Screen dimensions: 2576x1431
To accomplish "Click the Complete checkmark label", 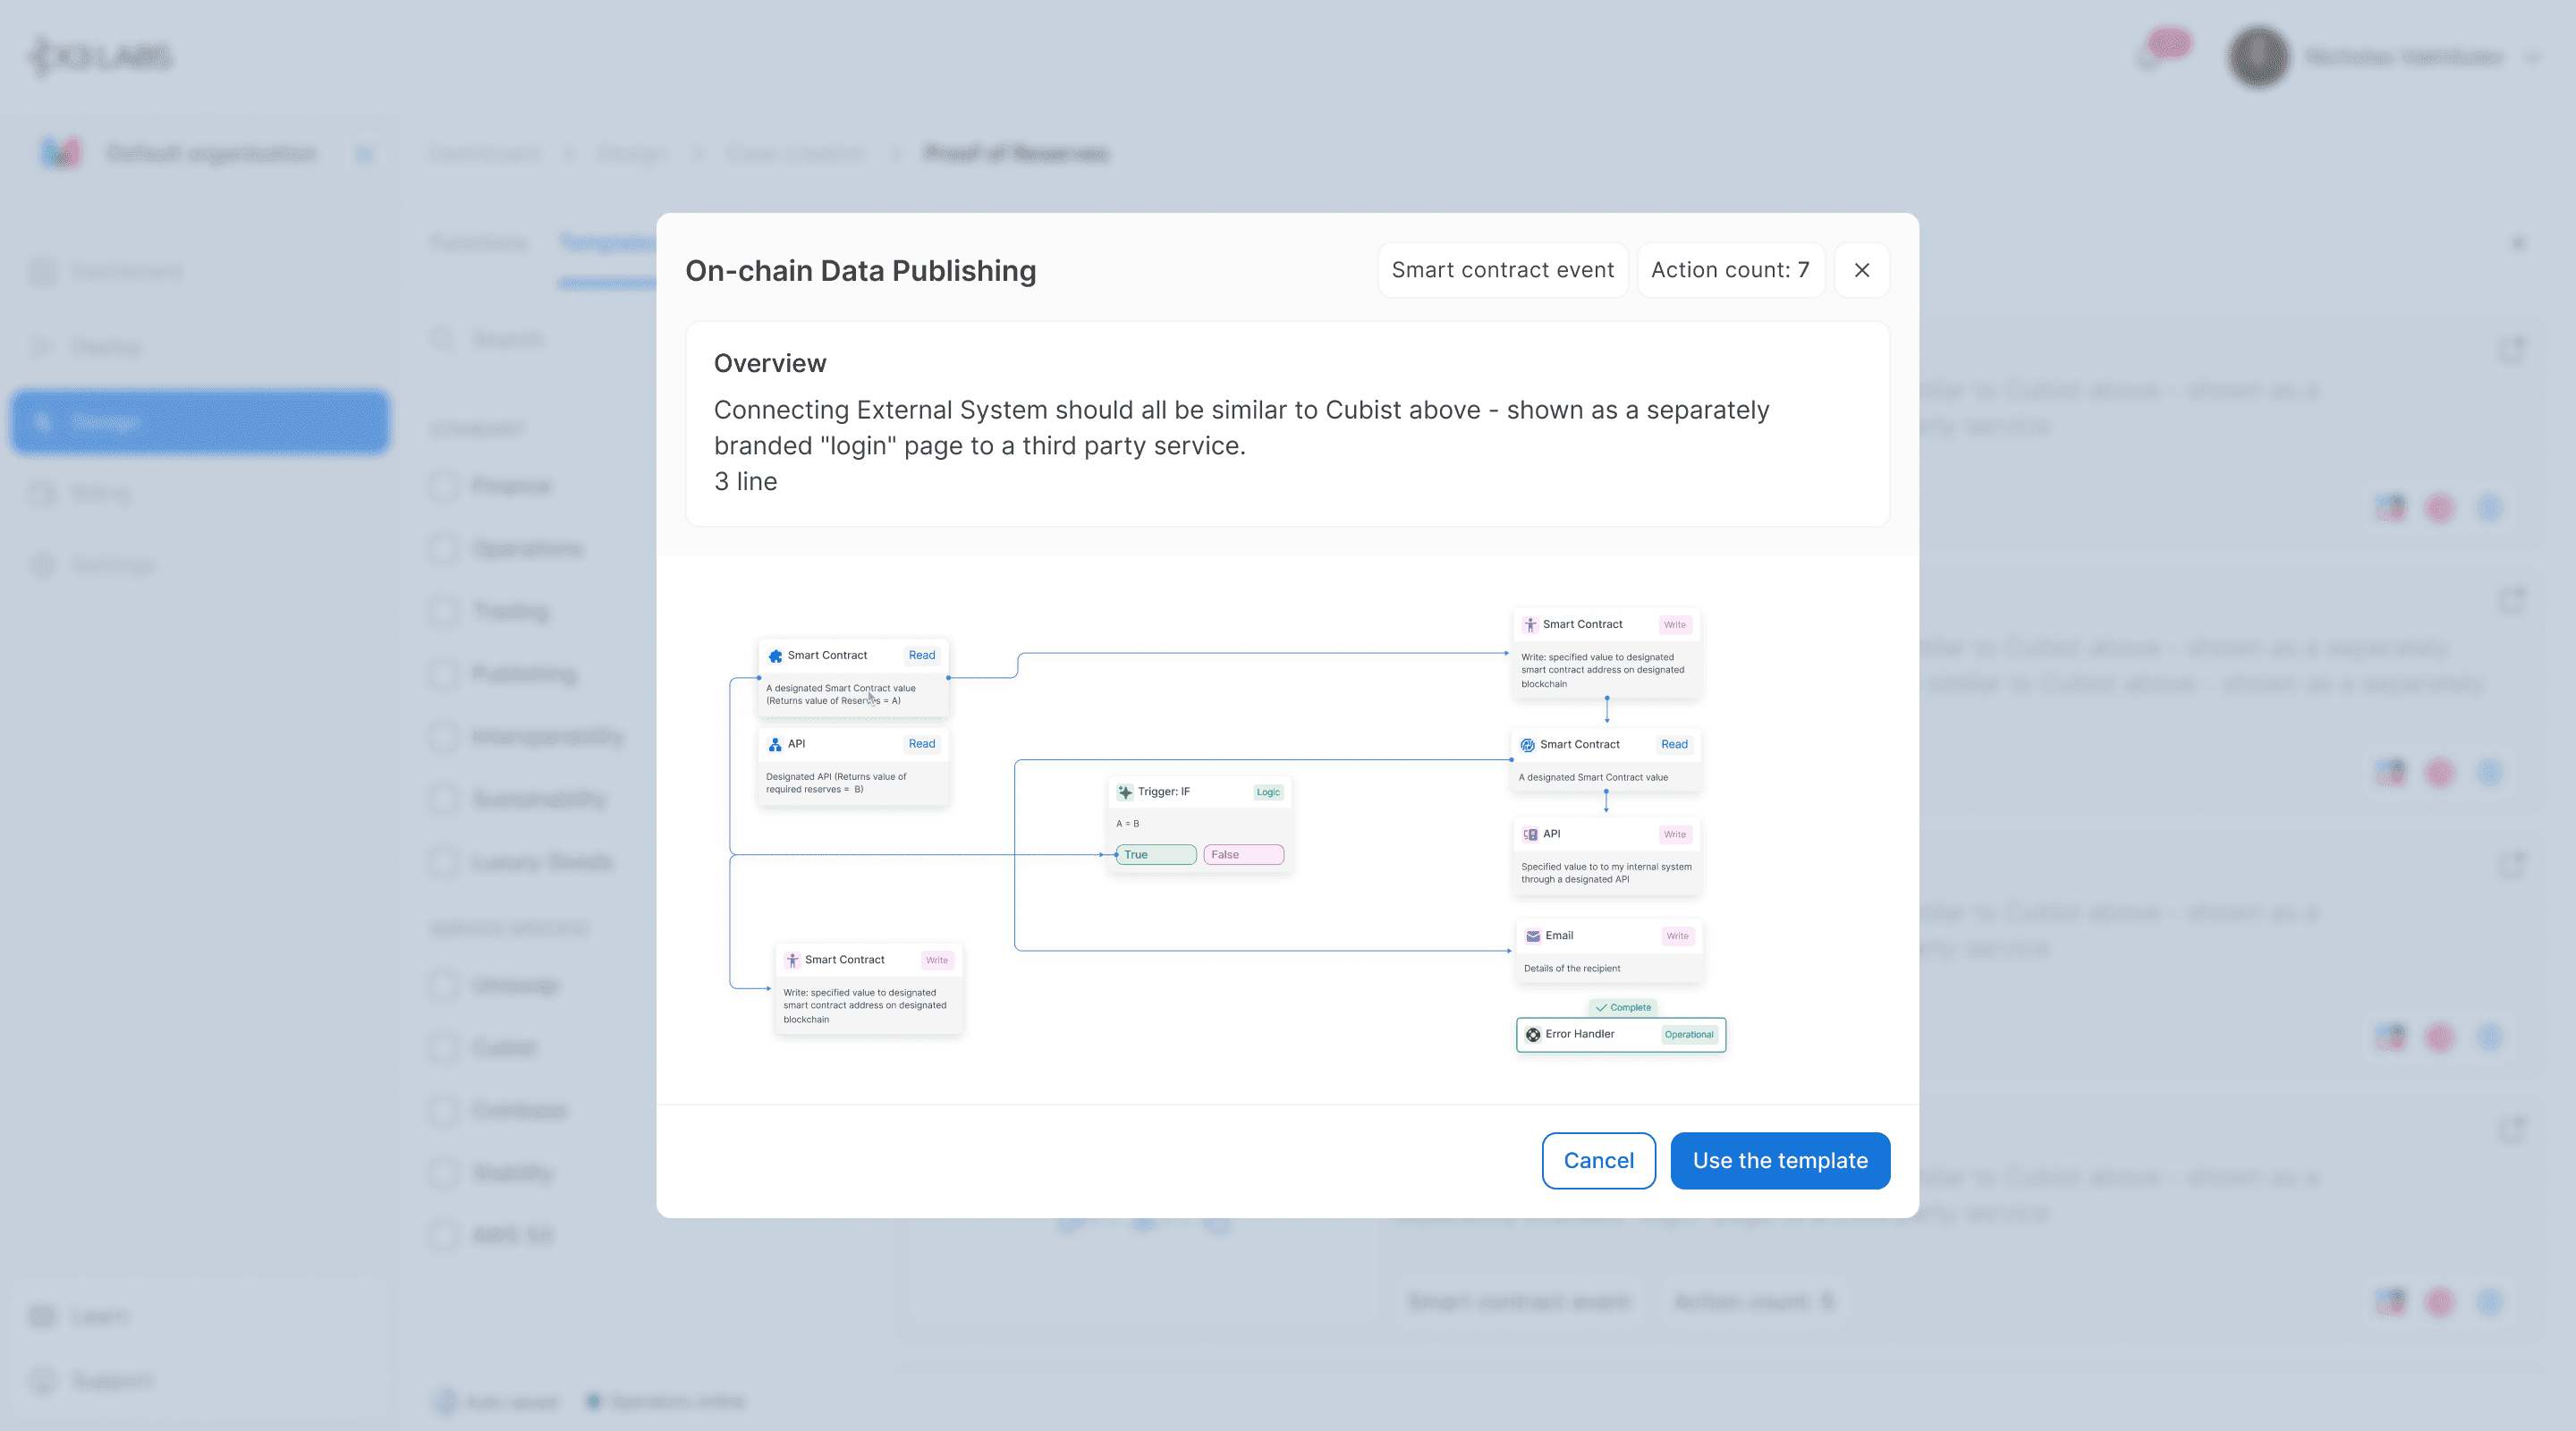I will 1623,1007.
